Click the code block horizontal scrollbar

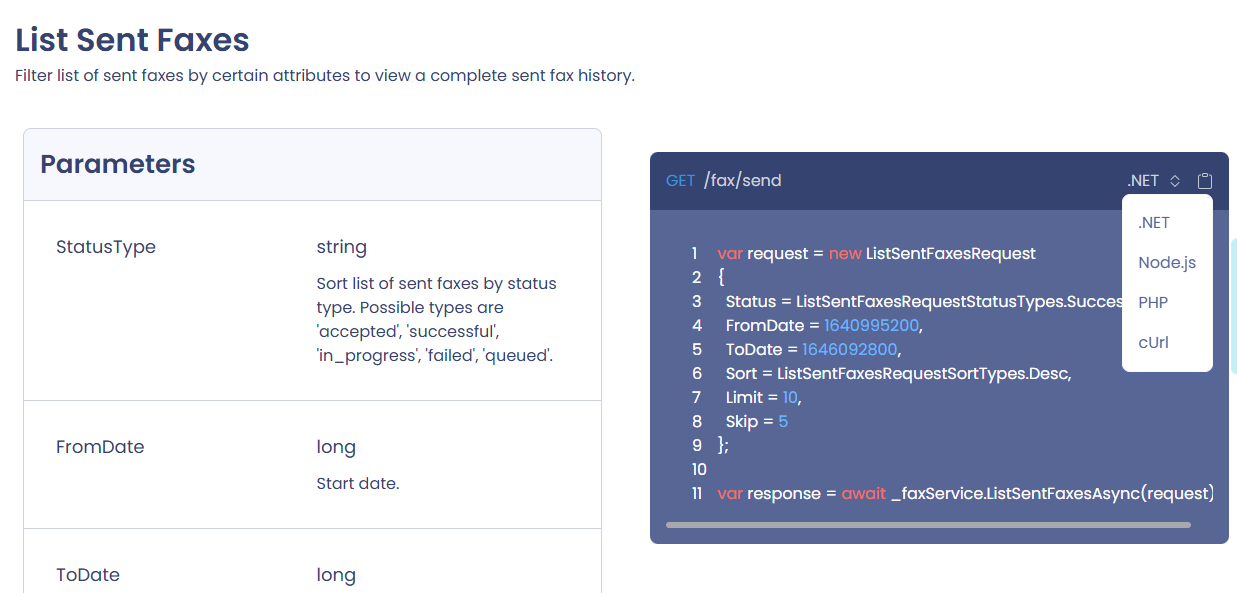(928, 524)
